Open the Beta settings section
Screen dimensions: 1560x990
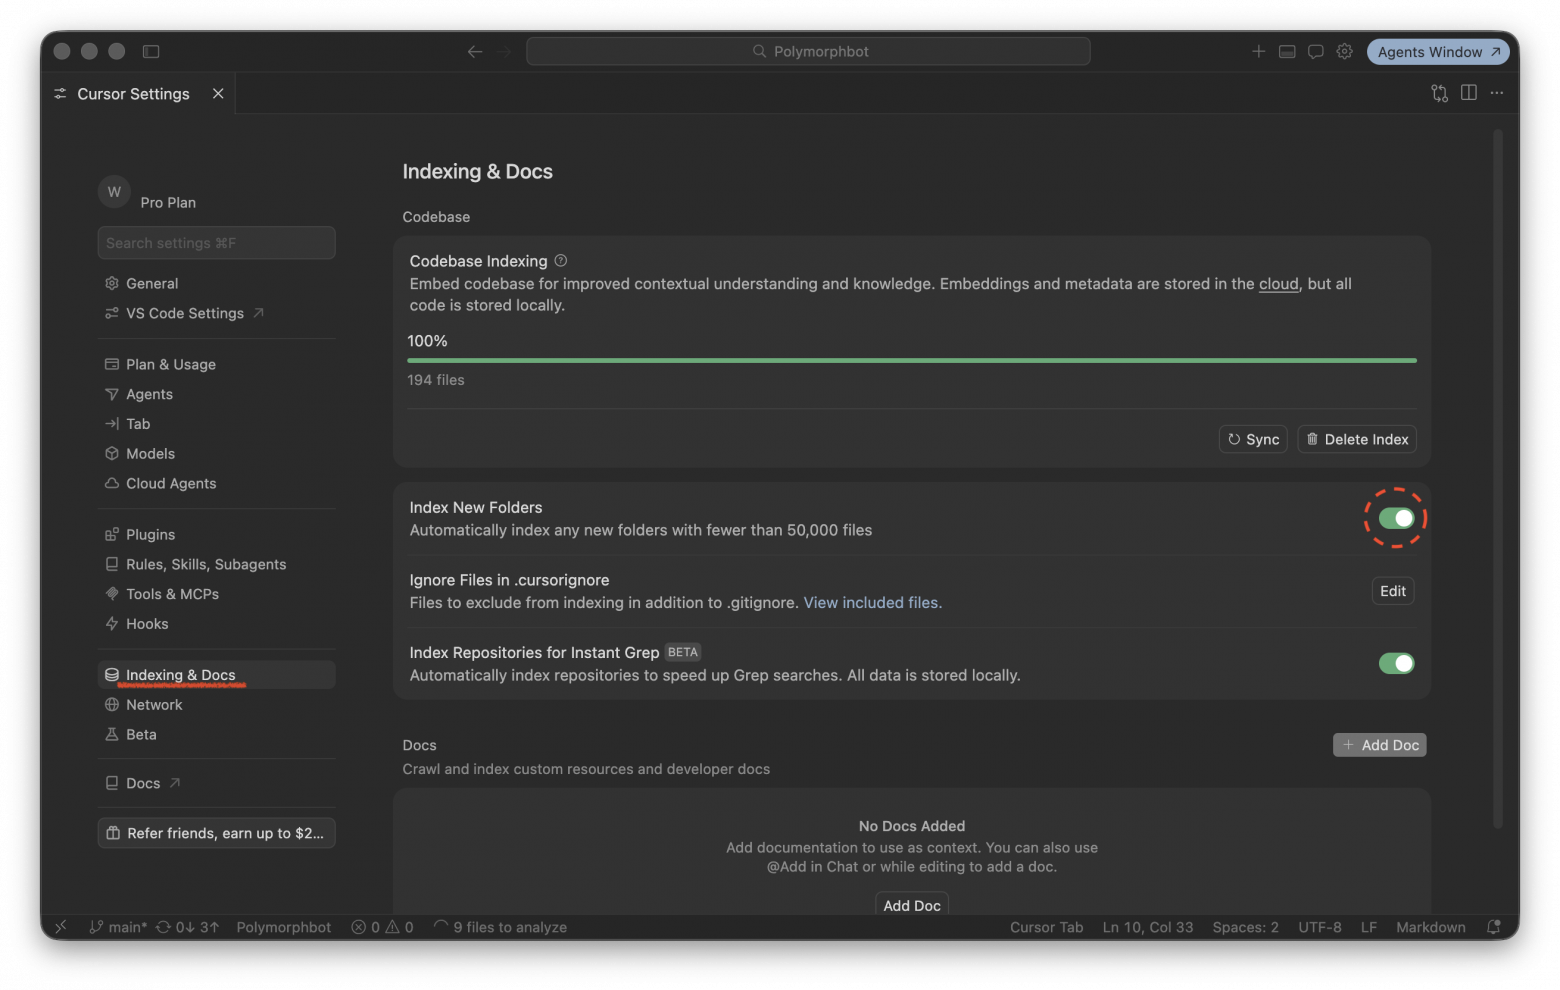[x=216, y=734]
